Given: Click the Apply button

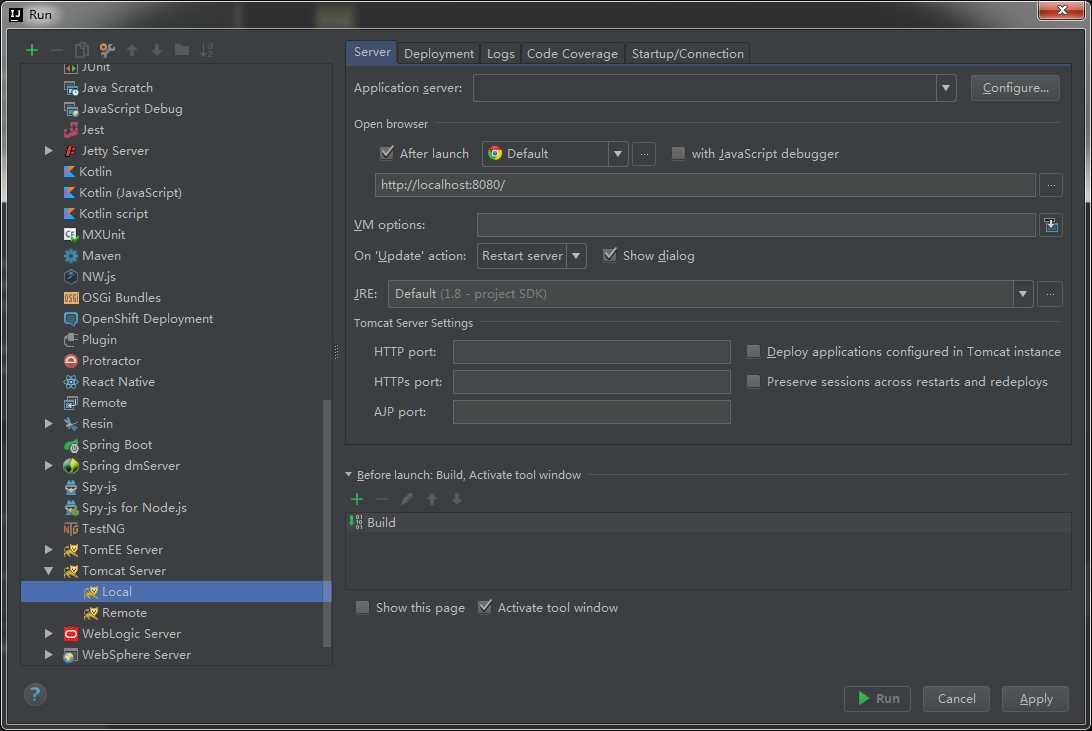Looking at the screenshot, I should tap(1036, 698).
